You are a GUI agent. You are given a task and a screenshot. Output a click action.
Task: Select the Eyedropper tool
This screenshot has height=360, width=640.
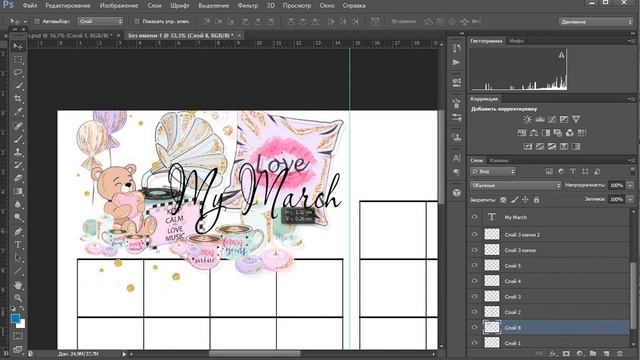pyautogui.click(x=18, y=112)
